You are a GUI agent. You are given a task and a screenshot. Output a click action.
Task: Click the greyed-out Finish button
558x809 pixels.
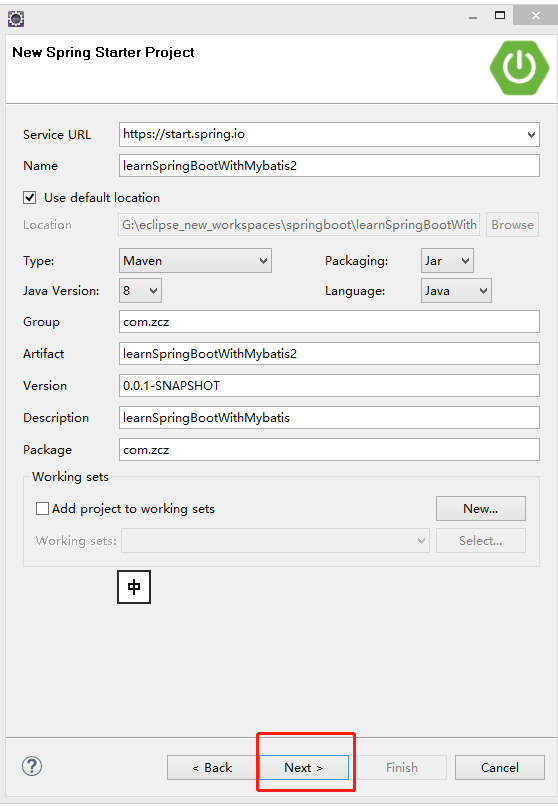pyautogui.click(x=402, y=768)
